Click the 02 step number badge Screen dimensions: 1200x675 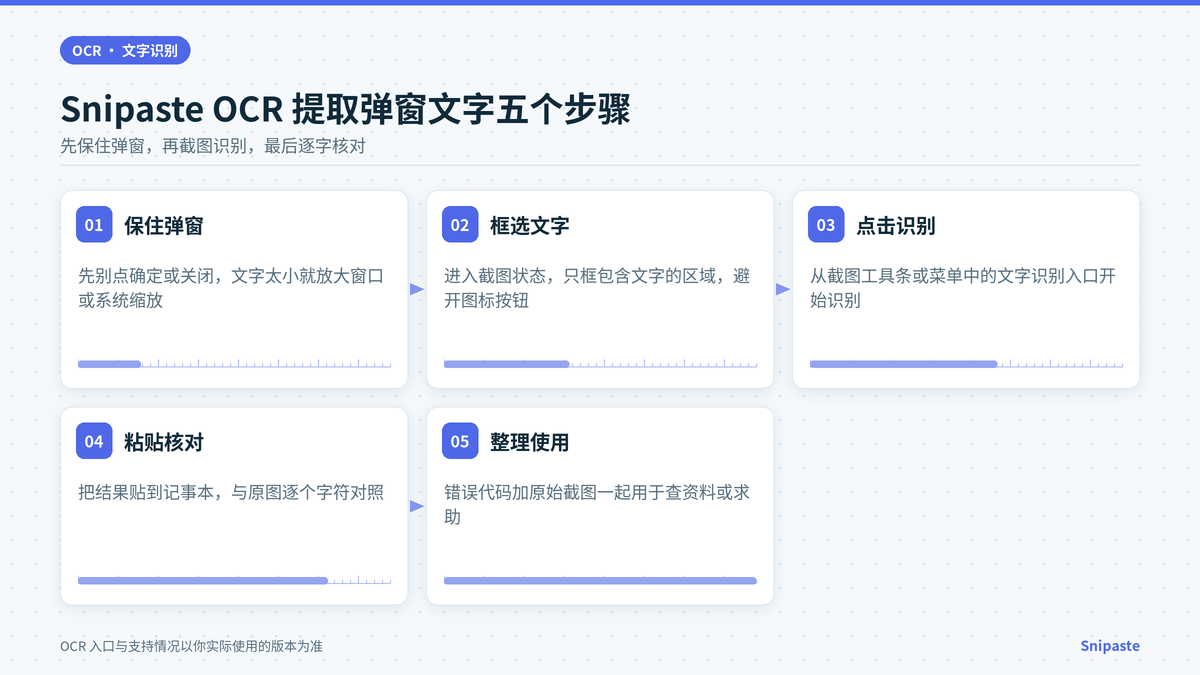tap(460, 225)
